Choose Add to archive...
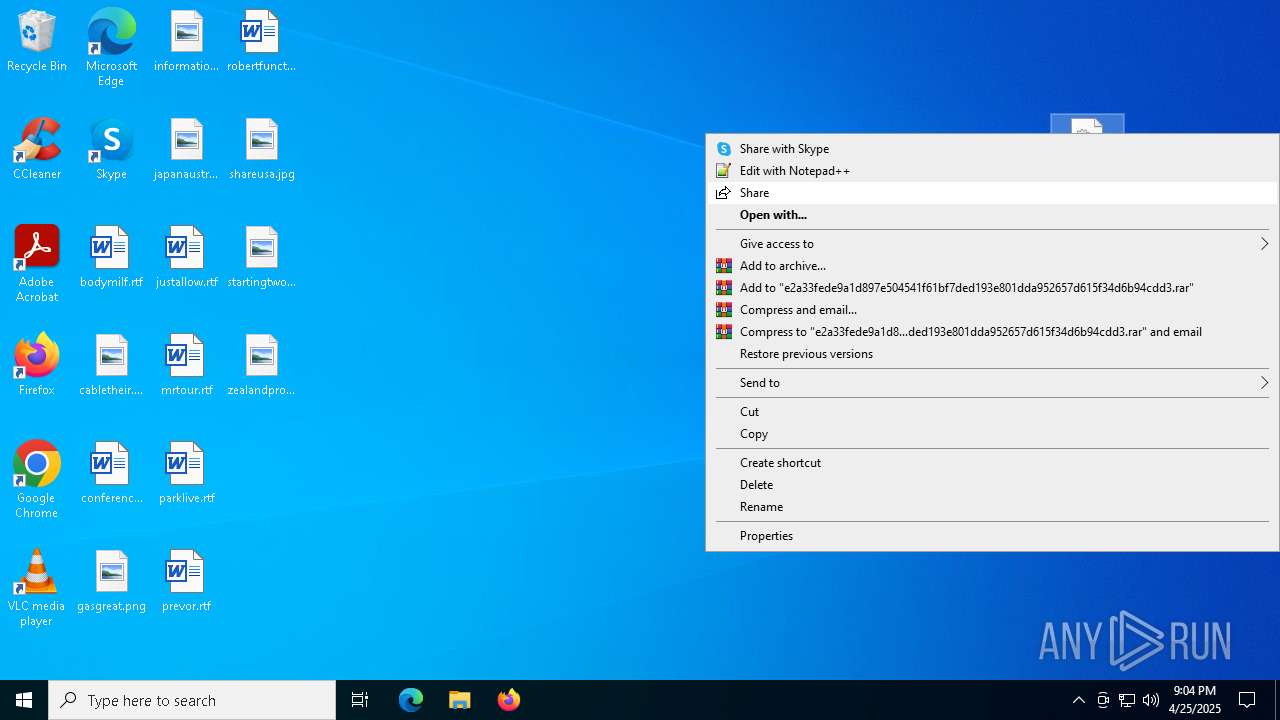This screenshot has width=1280, height=720. (992, 266)
